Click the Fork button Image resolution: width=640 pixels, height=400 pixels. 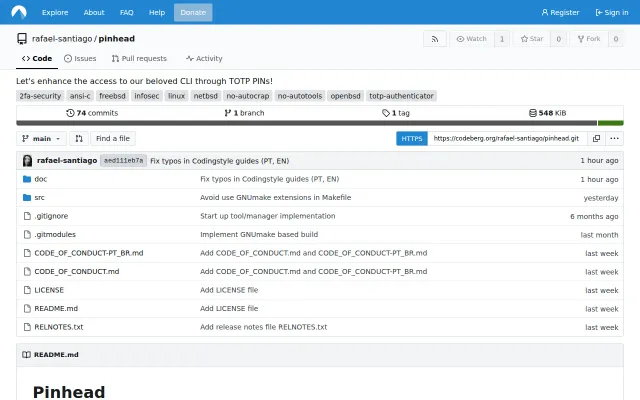click(589, 39)
